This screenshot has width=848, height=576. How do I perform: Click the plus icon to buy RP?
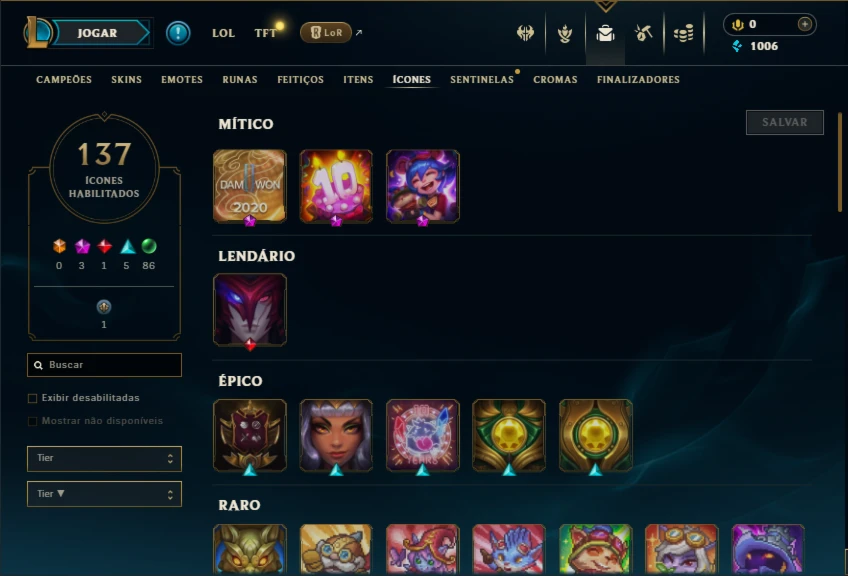tap(804, 24)
